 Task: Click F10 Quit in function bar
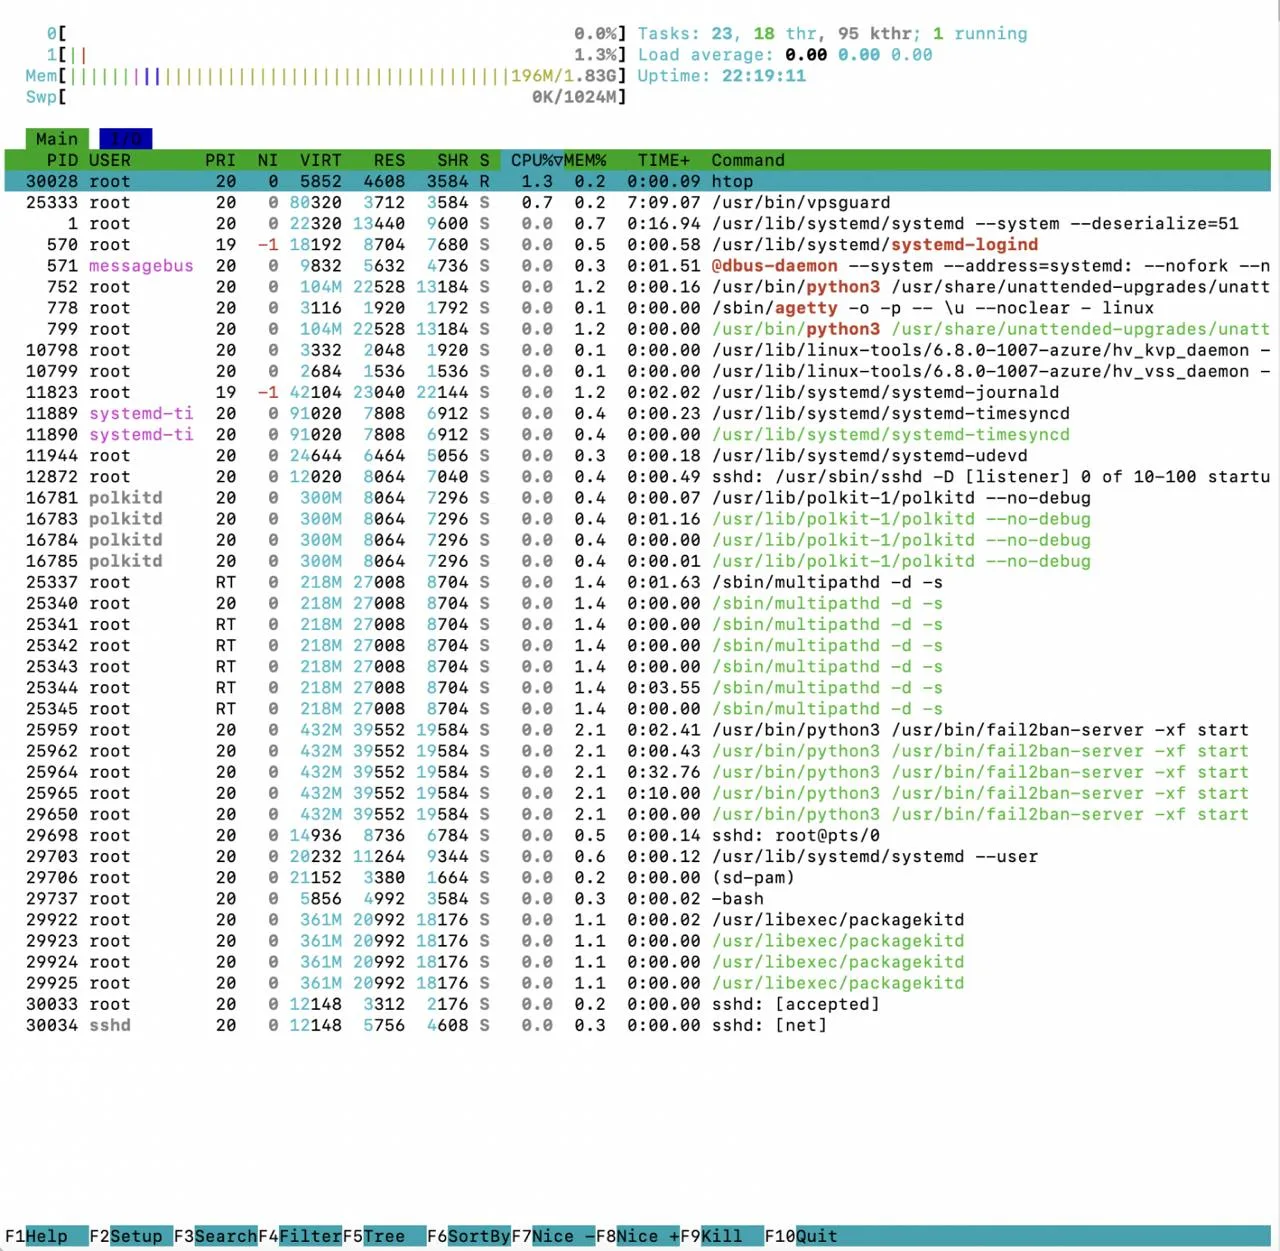click(x=802, y=1236)
